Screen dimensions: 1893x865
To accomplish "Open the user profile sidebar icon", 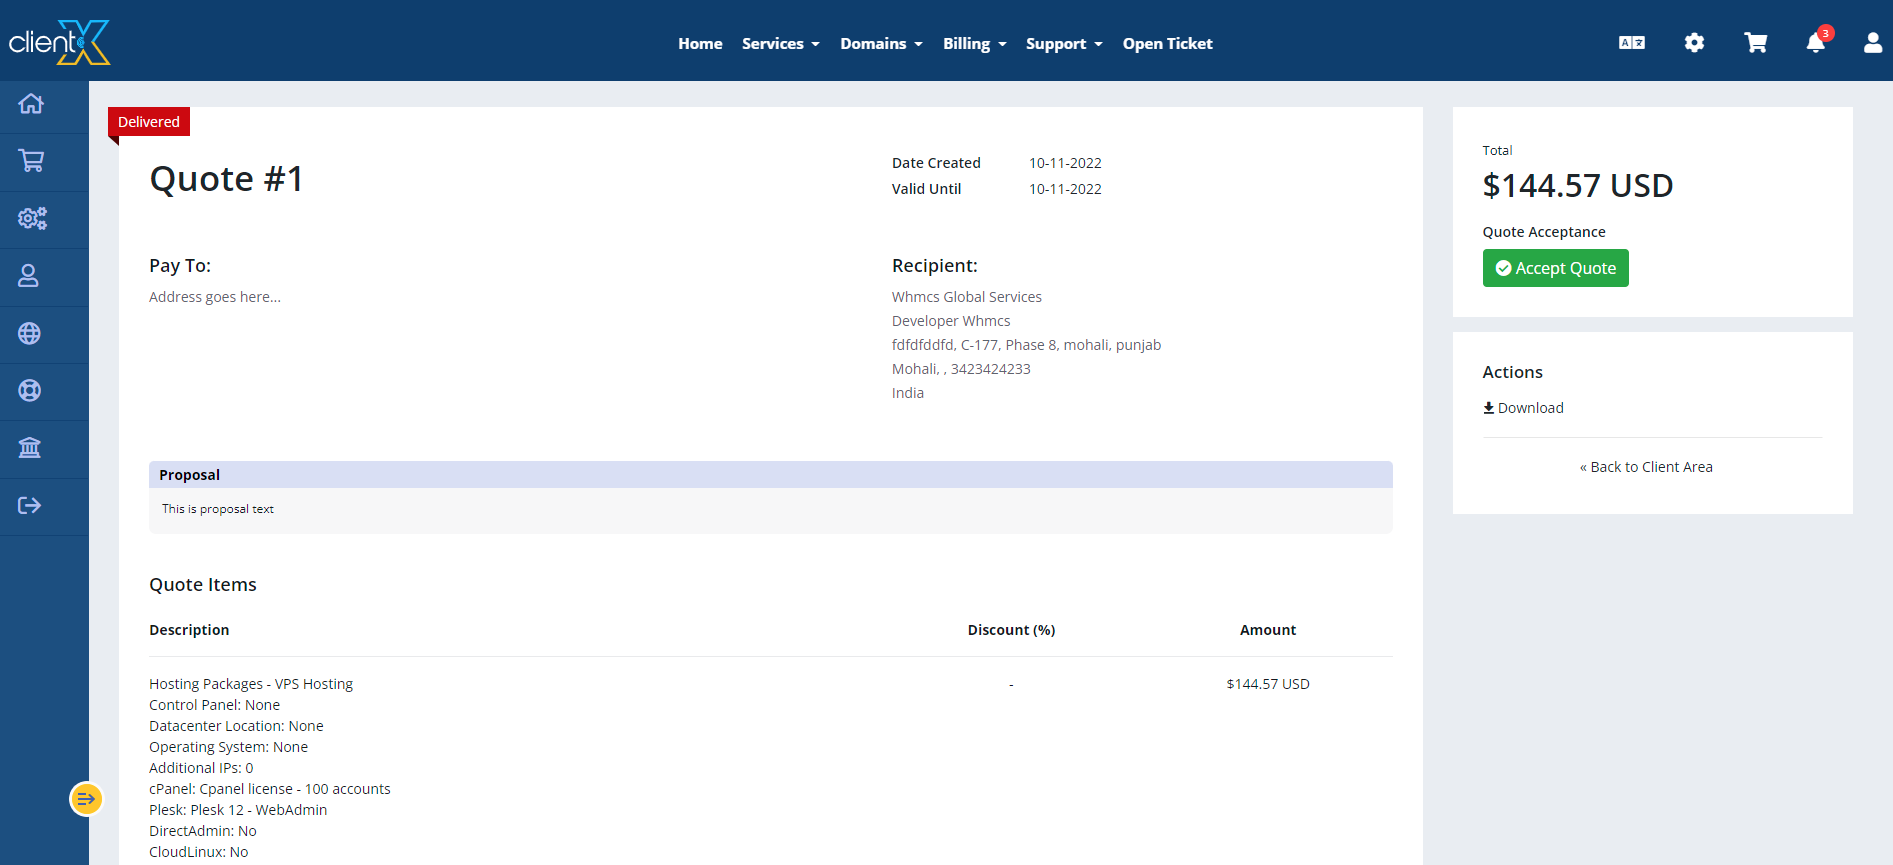I will coord(29,276).
